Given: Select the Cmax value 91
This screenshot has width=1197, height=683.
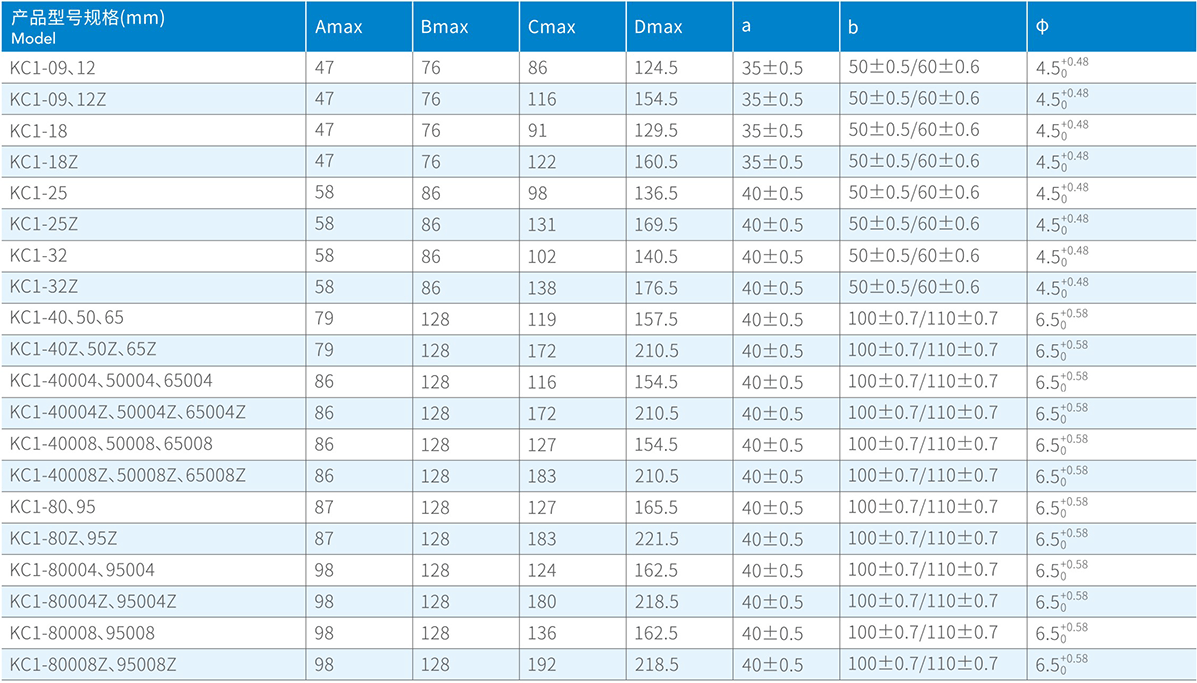Looking at the screenshot, I should pos(537,130).
